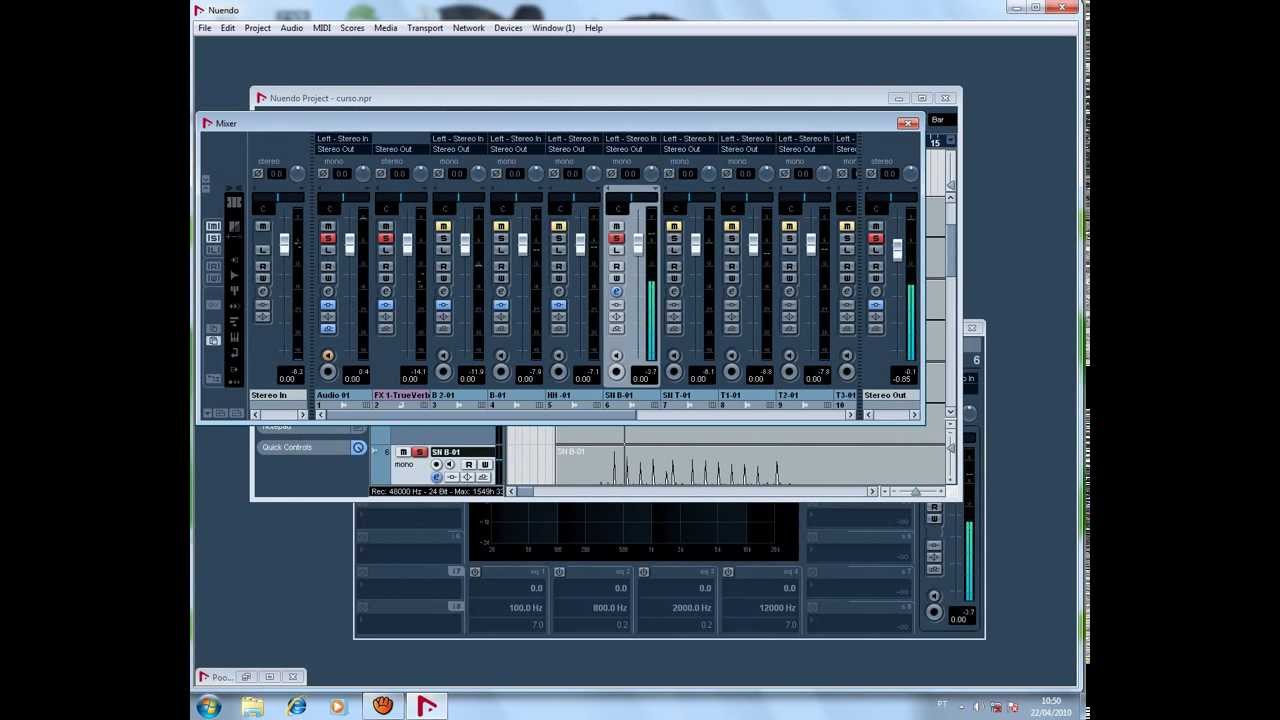The image size is (1280, 720).
Task: Toggle EQ band 4 power button
Action: (728, 572)
